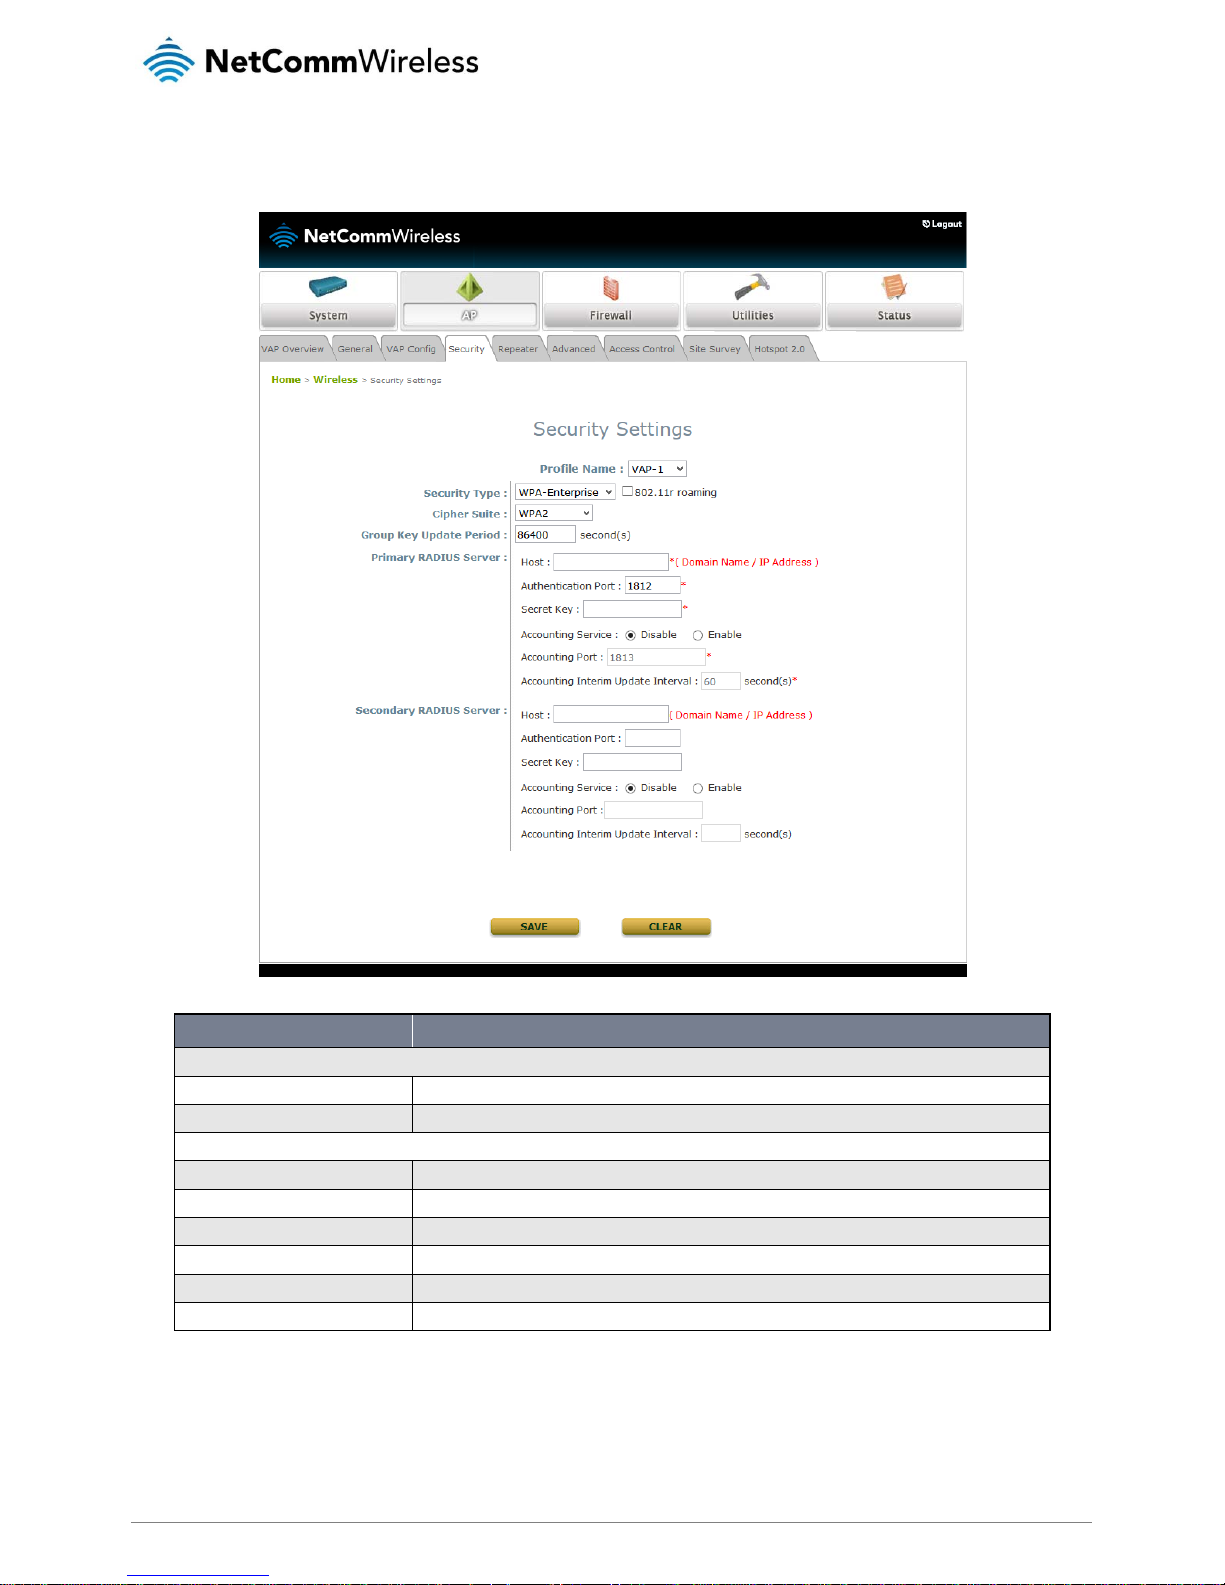Switch to the General tab

(x=355, y=349)
